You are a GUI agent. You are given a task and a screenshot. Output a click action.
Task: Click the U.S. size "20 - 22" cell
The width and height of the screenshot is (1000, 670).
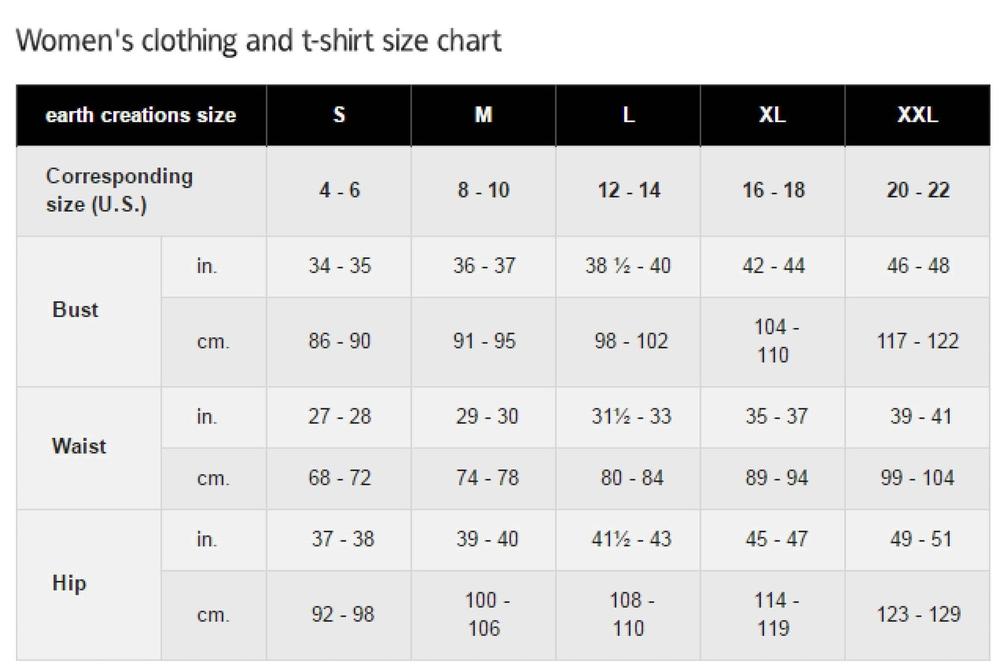(x=917, y=190)
